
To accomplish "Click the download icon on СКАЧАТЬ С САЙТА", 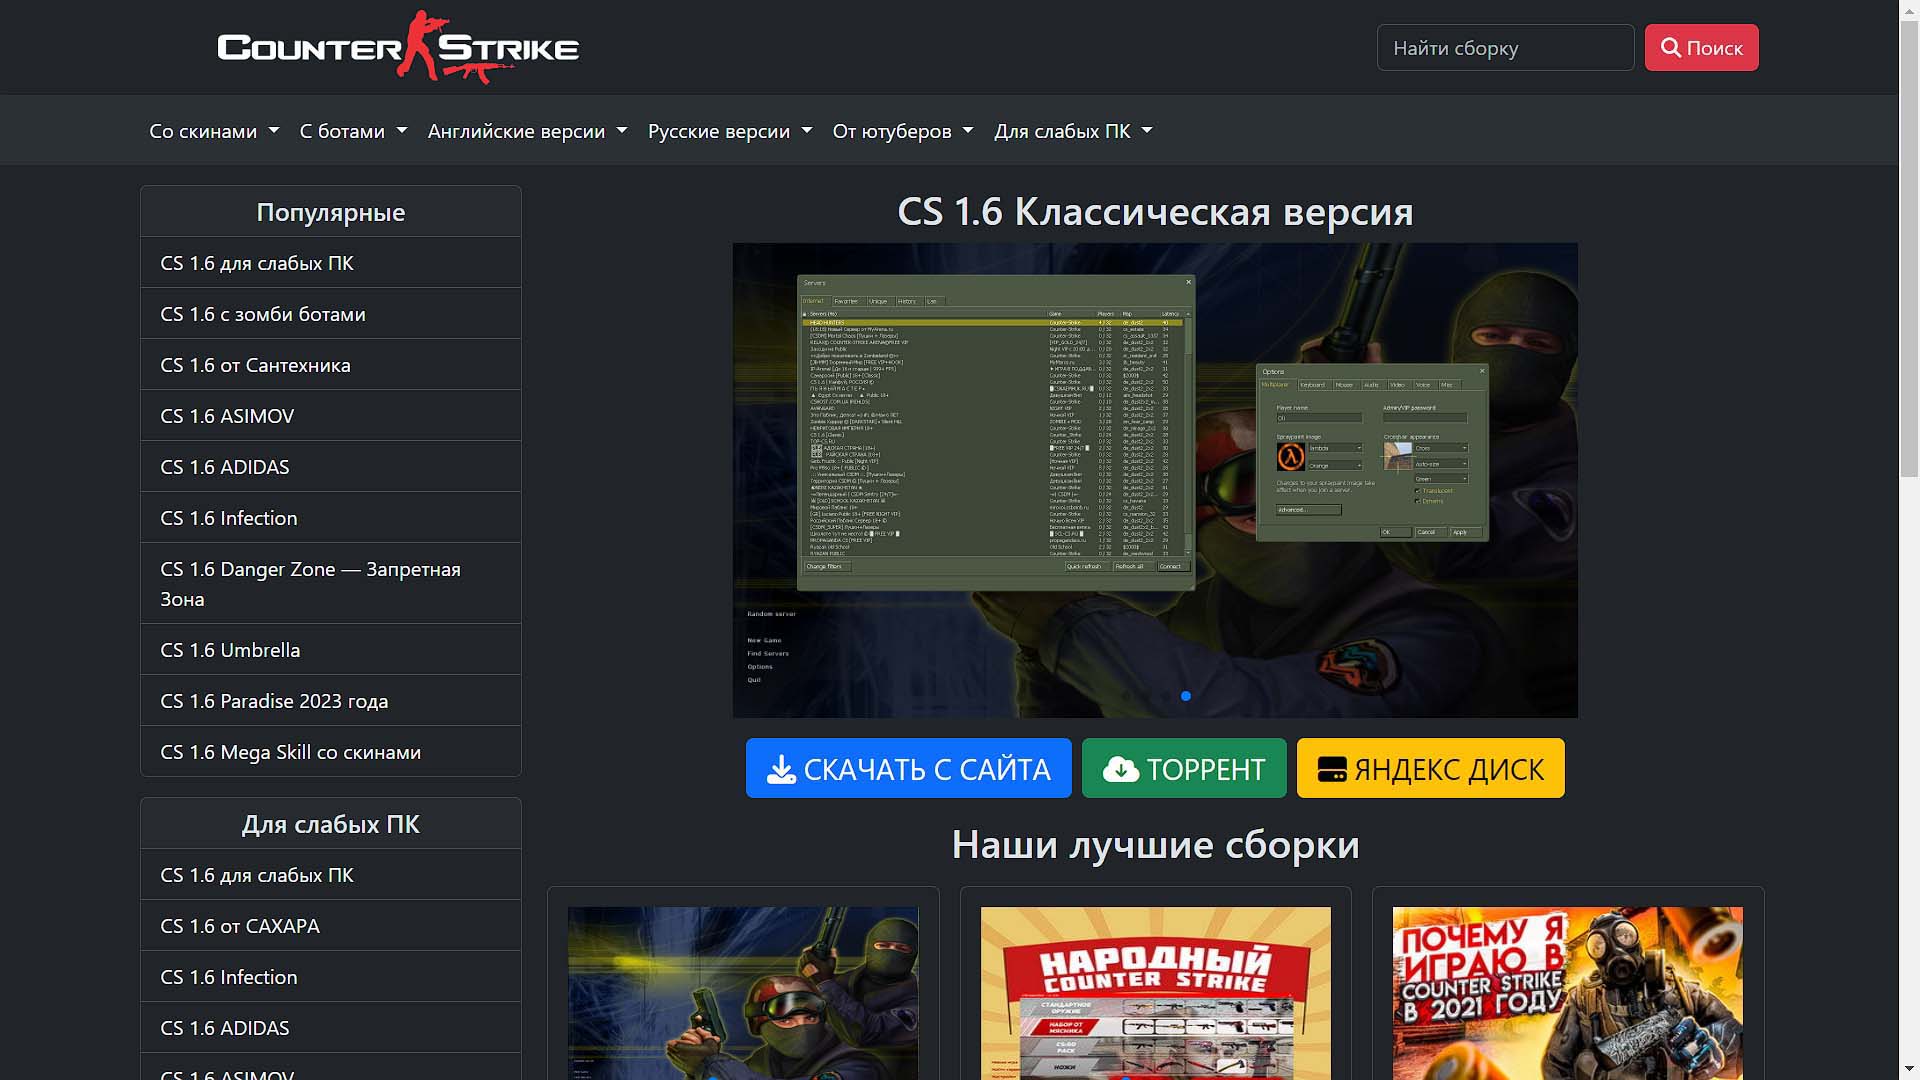I will click(781, 769).
